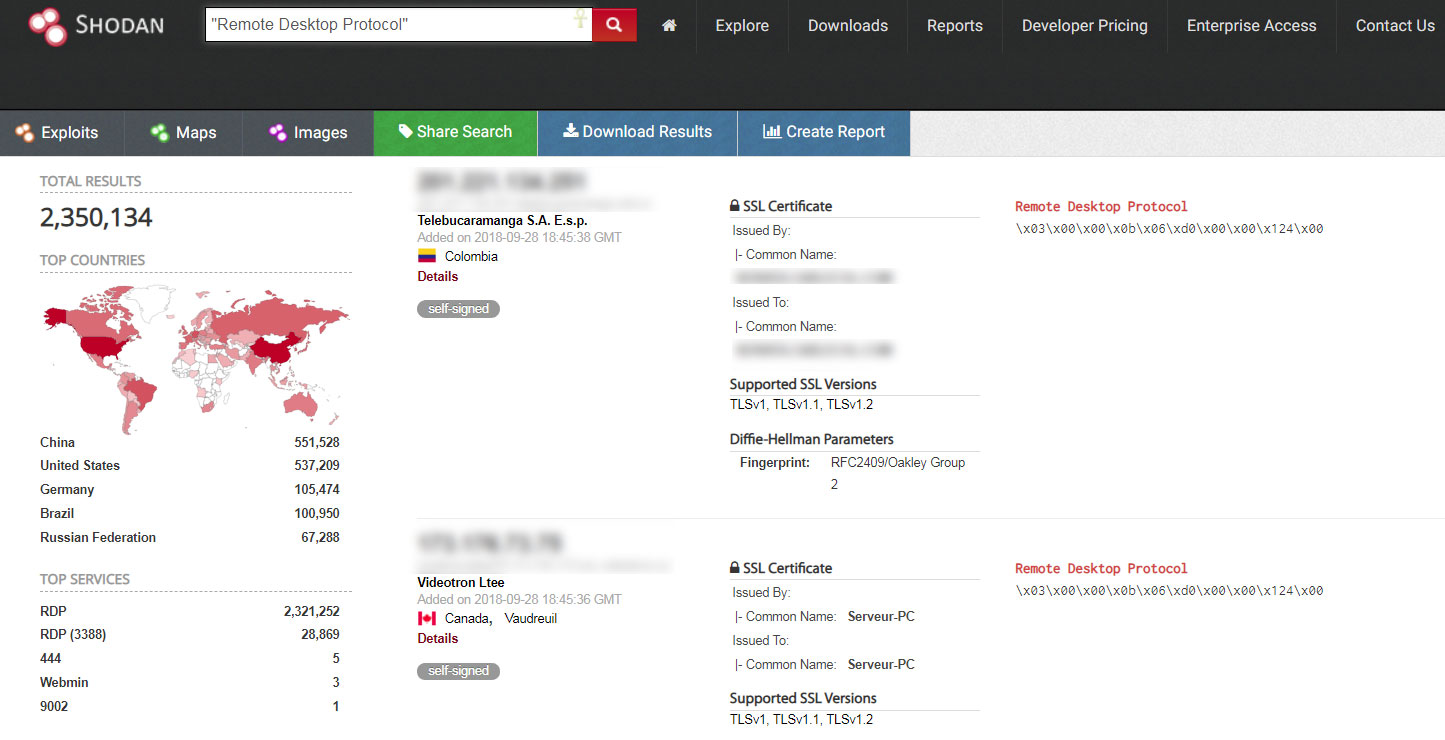Filter by 444 service

pos(51,658)
